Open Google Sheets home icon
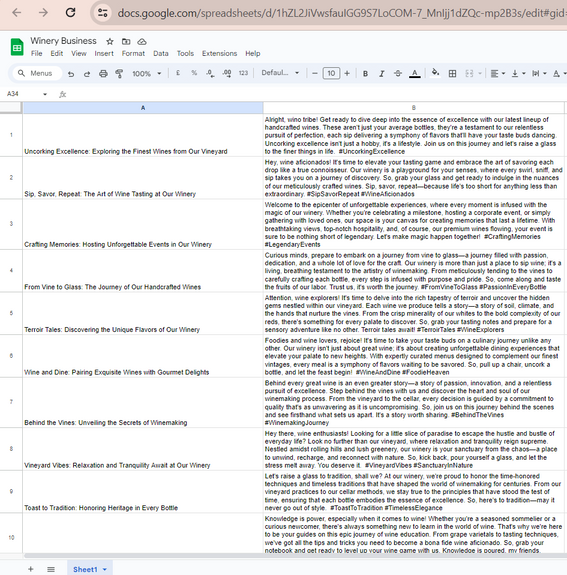This screenshot has height=575, width=567. pos(17,47)
